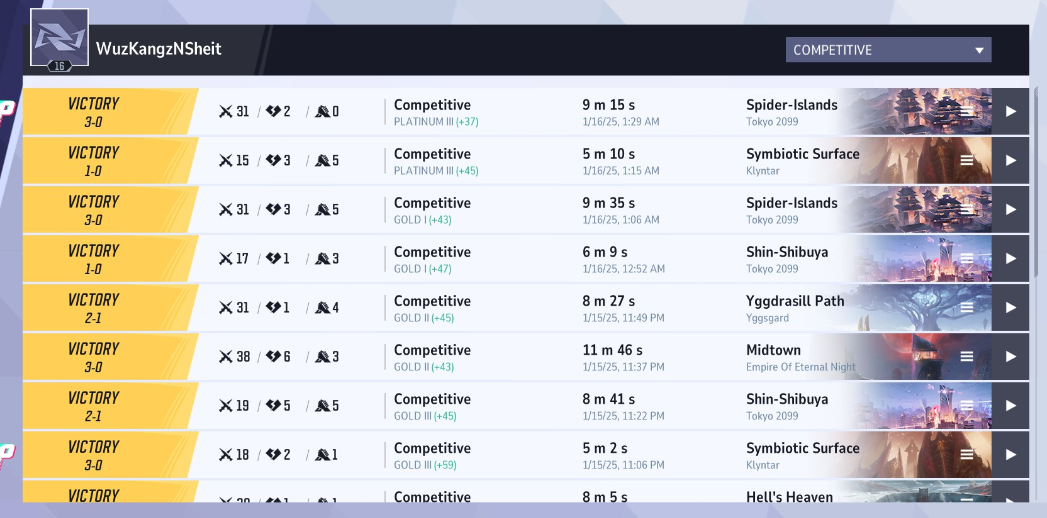
Task: Click details icon on 1:15 AM Symbiotic Surface match
Action: [x=967, y=161]
